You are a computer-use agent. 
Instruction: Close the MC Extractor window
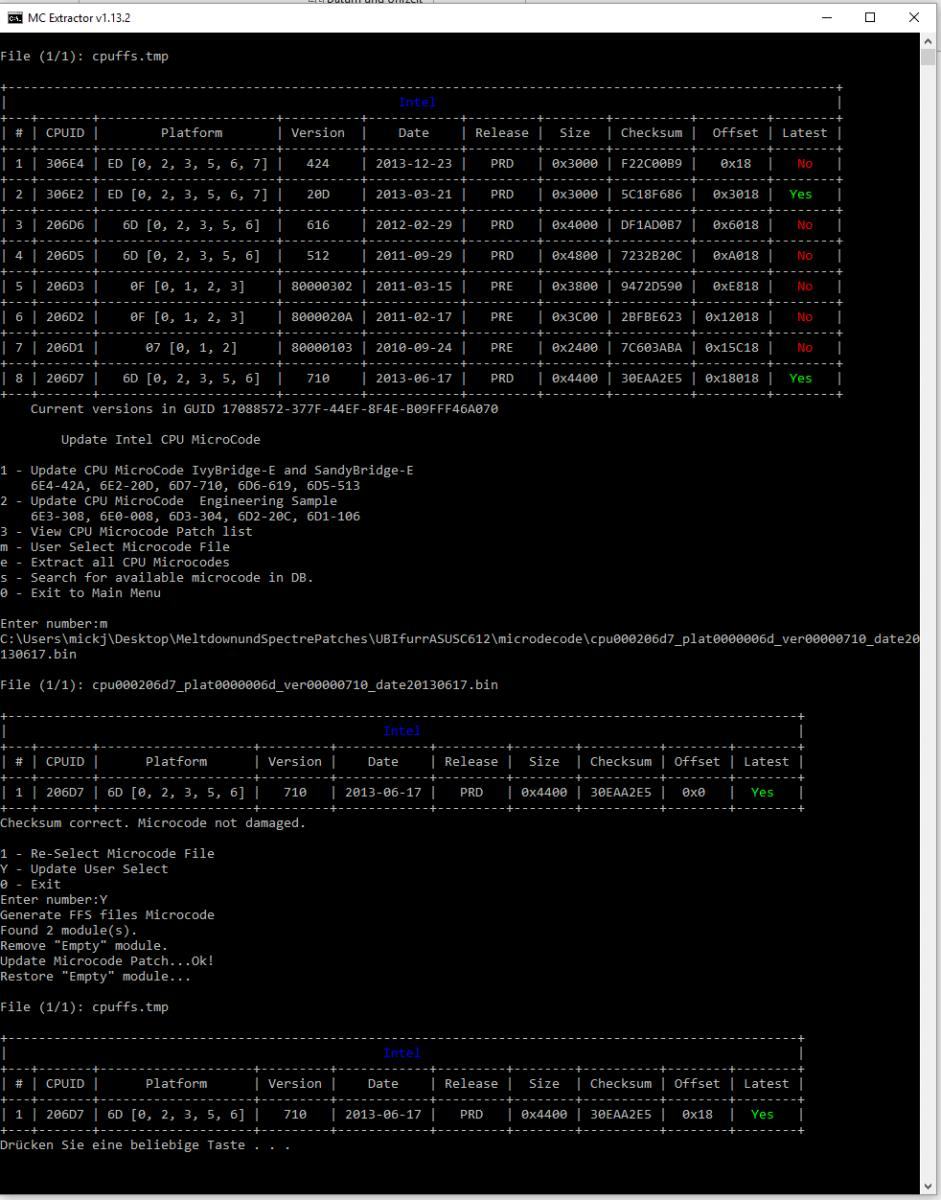915,17
